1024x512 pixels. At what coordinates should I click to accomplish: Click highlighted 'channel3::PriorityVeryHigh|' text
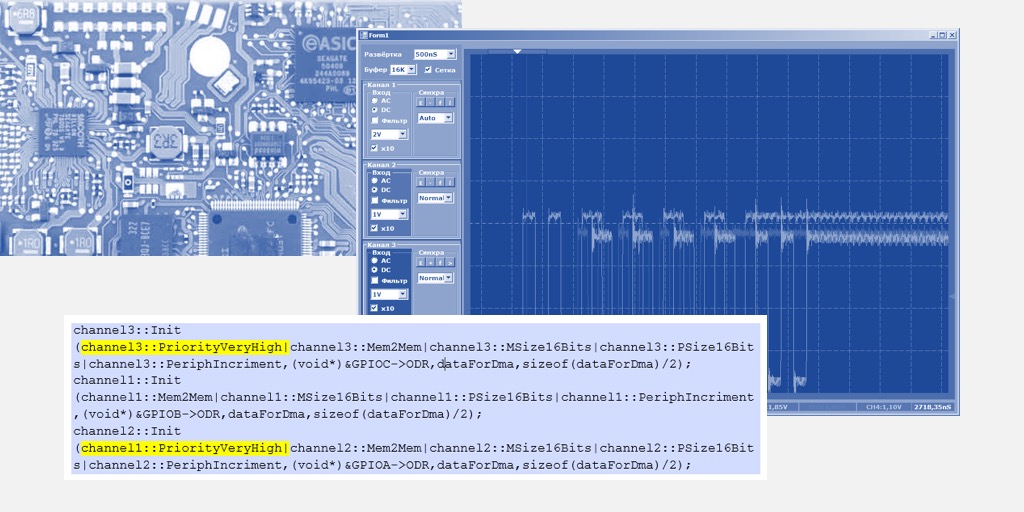coord(185,347)
